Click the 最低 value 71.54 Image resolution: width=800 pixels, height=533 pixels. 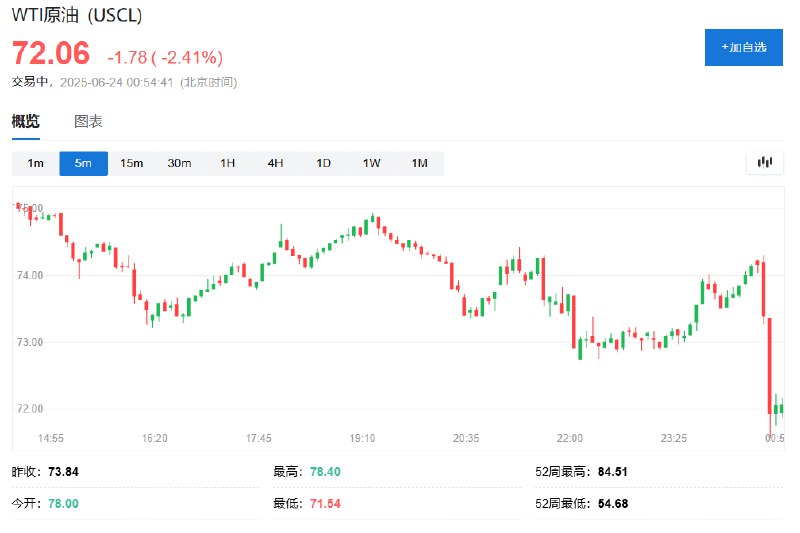[325, 504]
